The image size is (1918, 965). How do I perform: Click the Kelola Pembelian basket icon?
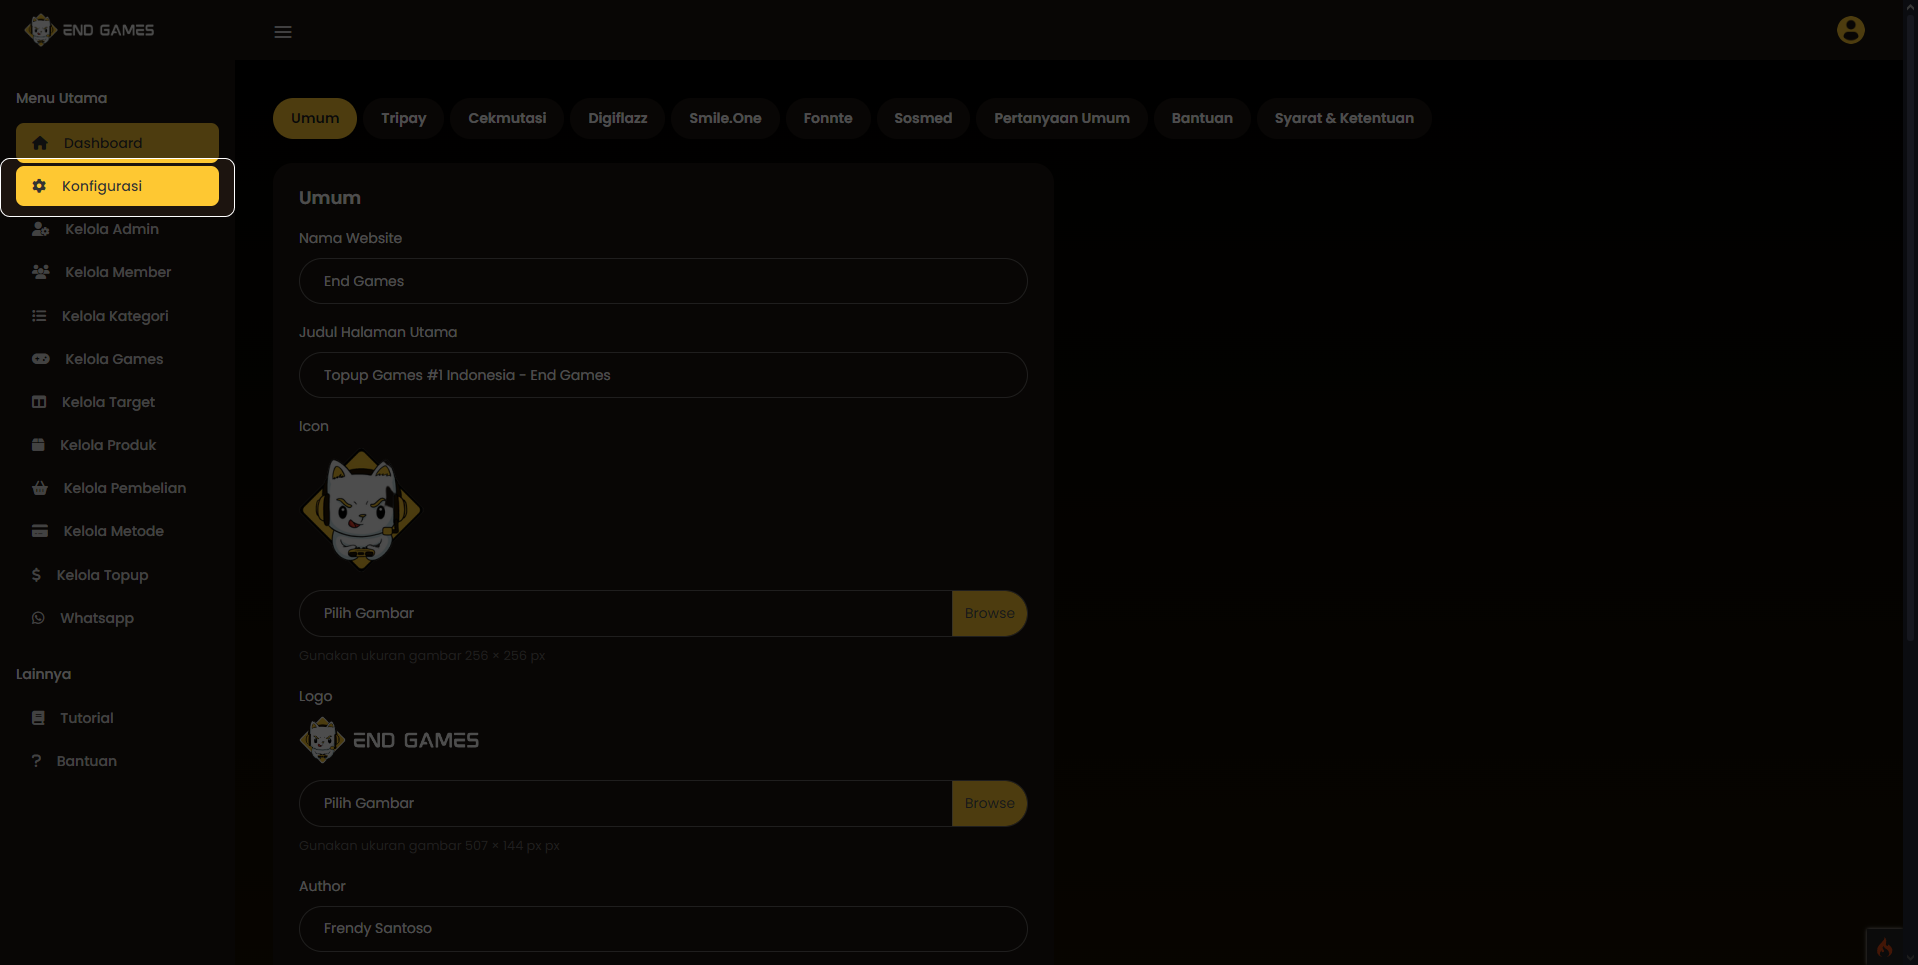(40, 488)
